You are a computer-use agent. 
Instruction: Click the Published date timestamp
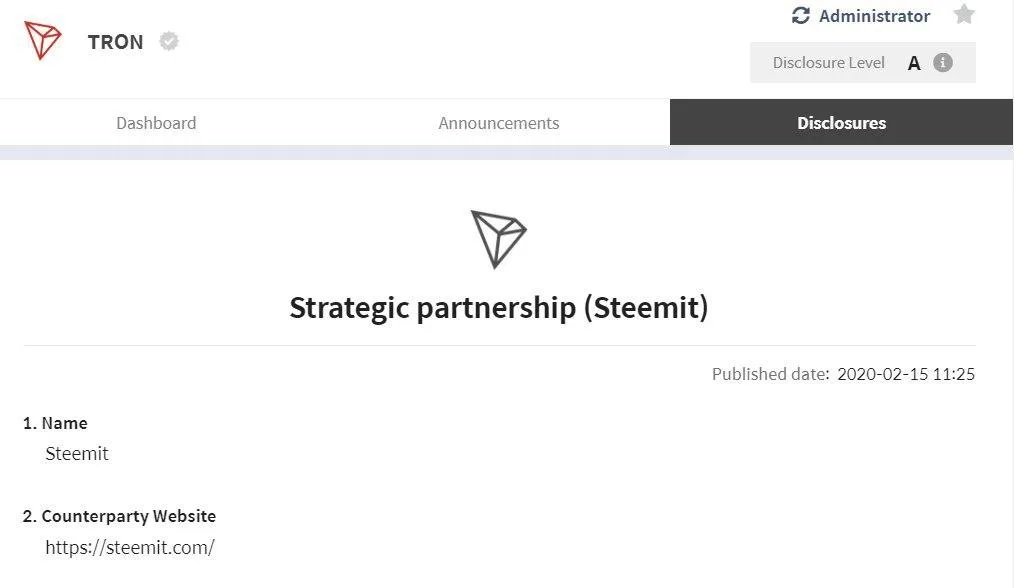click(905, 374)
